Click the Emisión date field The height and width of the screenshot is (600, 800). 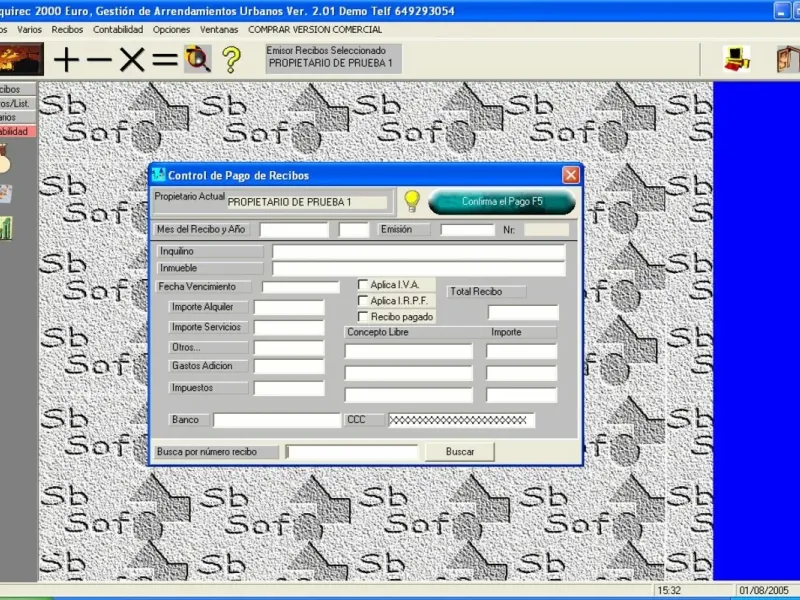click(x=467, y=230)
